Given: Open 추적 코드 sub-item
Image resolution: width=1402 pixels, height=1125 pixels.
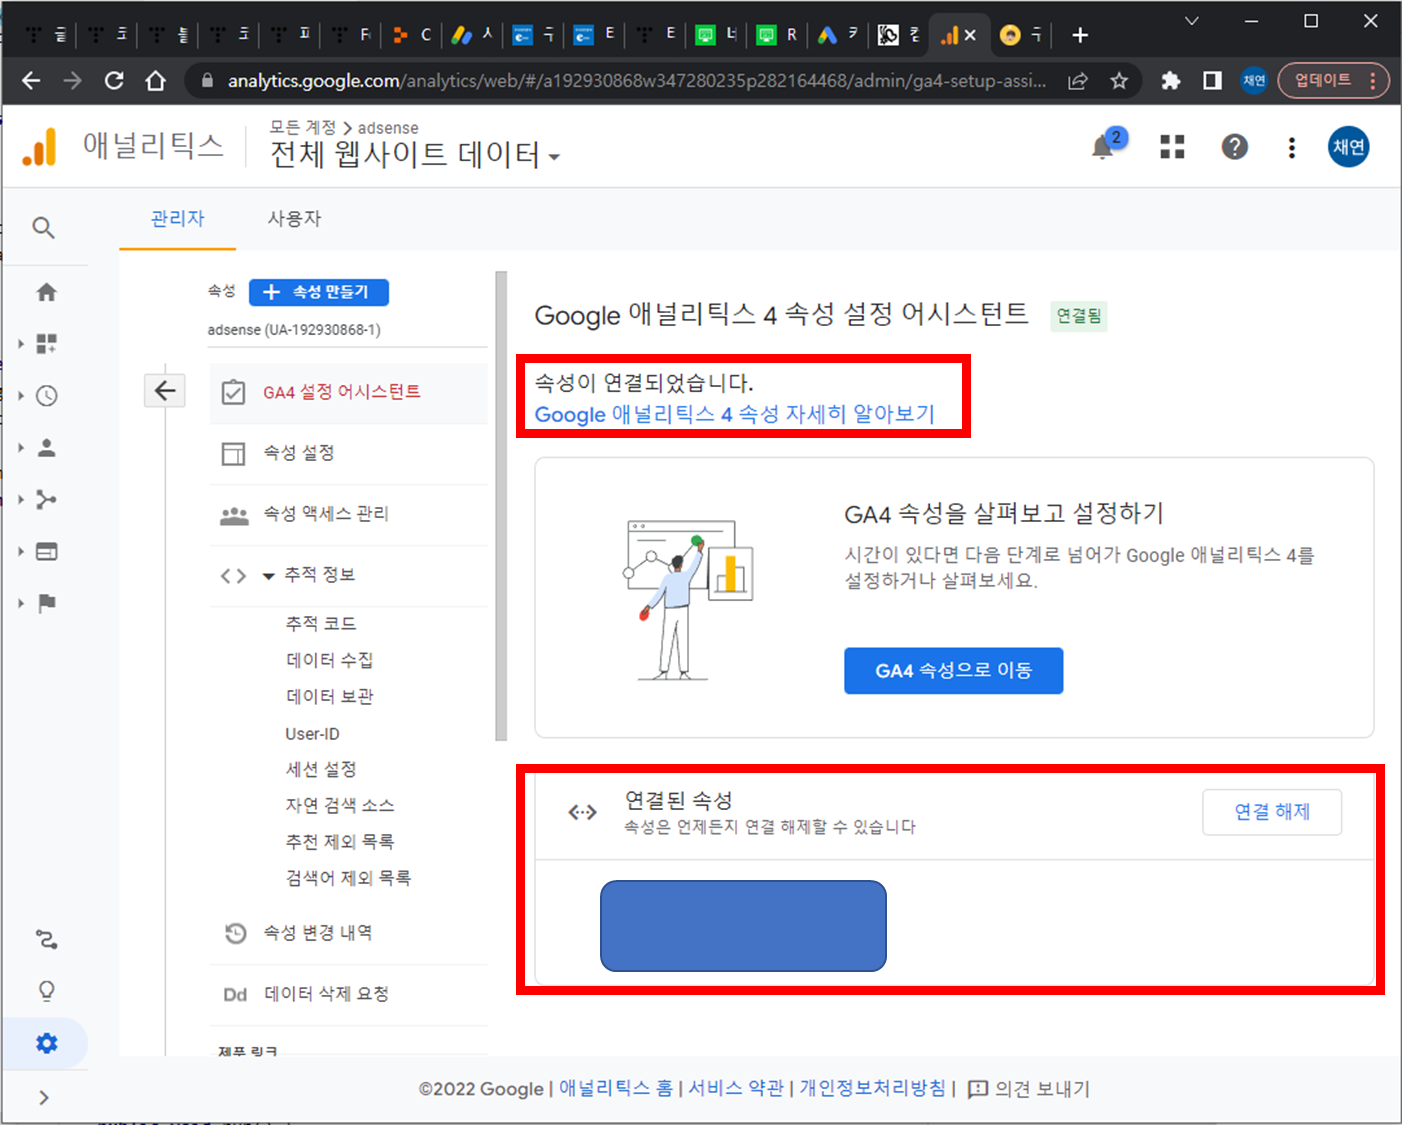Looking at the screenshot, I should coord(320,623).
